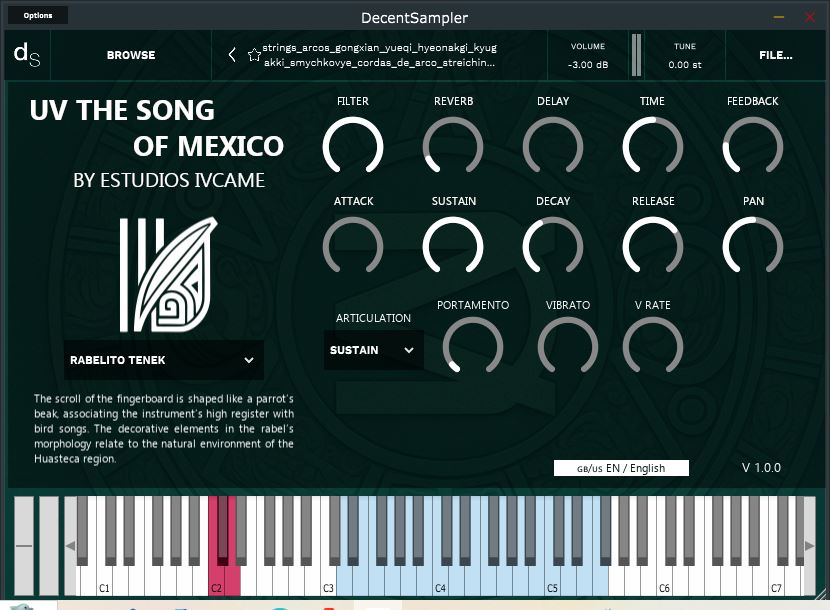Play the C7 key on keyboard
This screenshot has height=610, width=830.
[776, 582]
